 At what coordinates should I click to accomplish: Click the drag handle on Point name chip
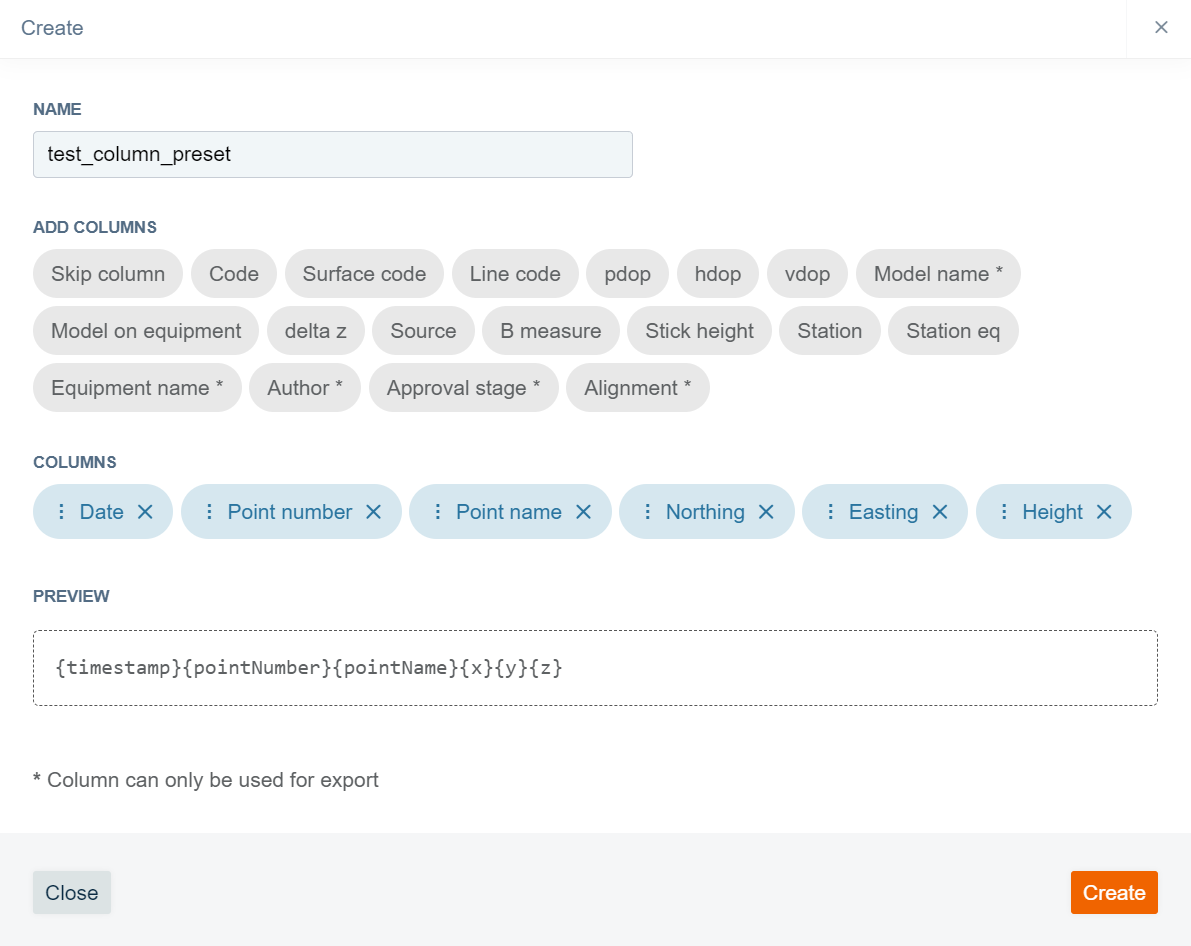[x=438, y=512]
